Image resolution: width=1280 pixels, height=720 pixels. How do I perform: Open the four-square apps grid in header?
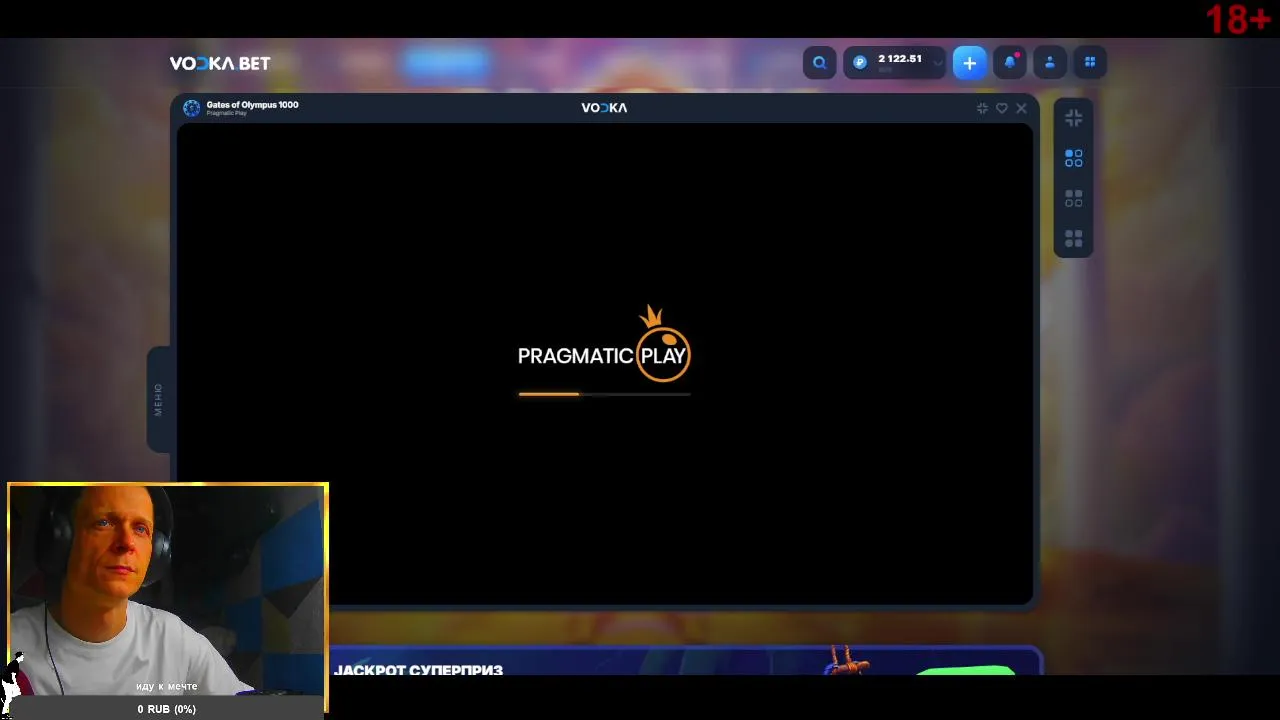coord(1090,63)
